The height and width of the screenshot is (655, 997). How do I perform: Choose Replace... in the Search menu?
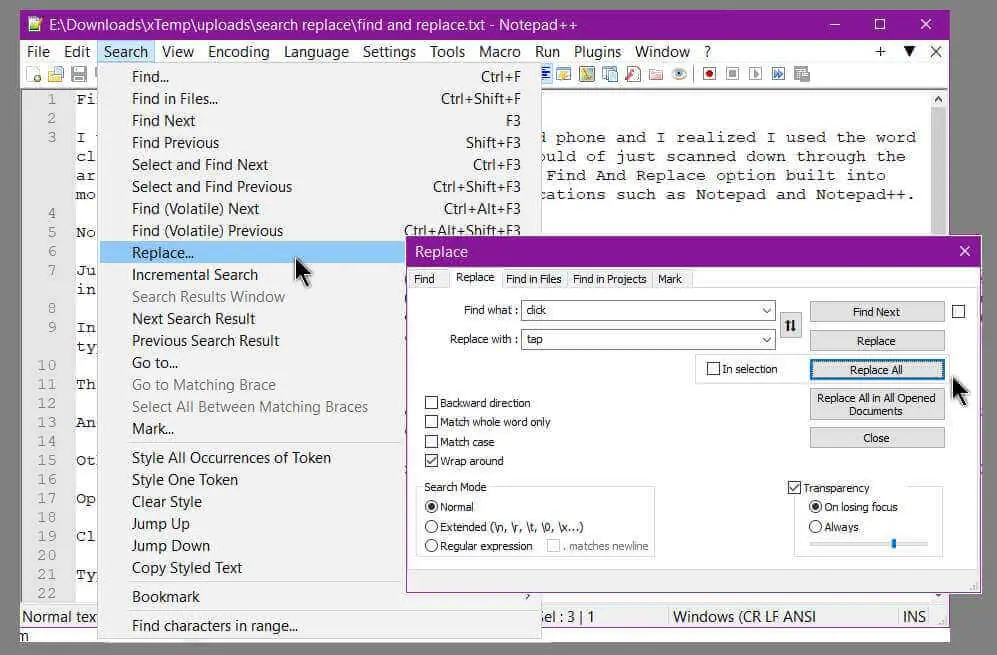[252, 252]
